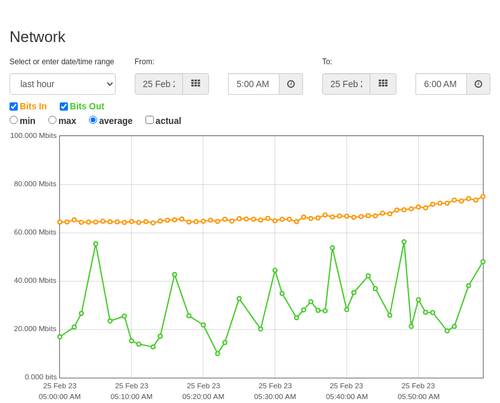
Task: Click the 05:40:00 AM time axis label
Action: pyautogui.click(x=347, y=397)
